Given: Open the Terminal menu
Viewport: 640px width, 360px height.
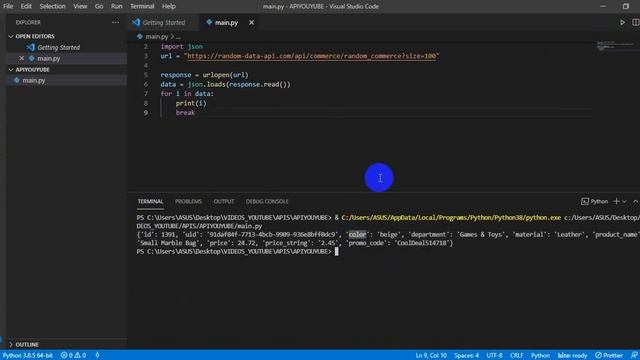Looking at the screenshot, I should [x=142, y=6].
